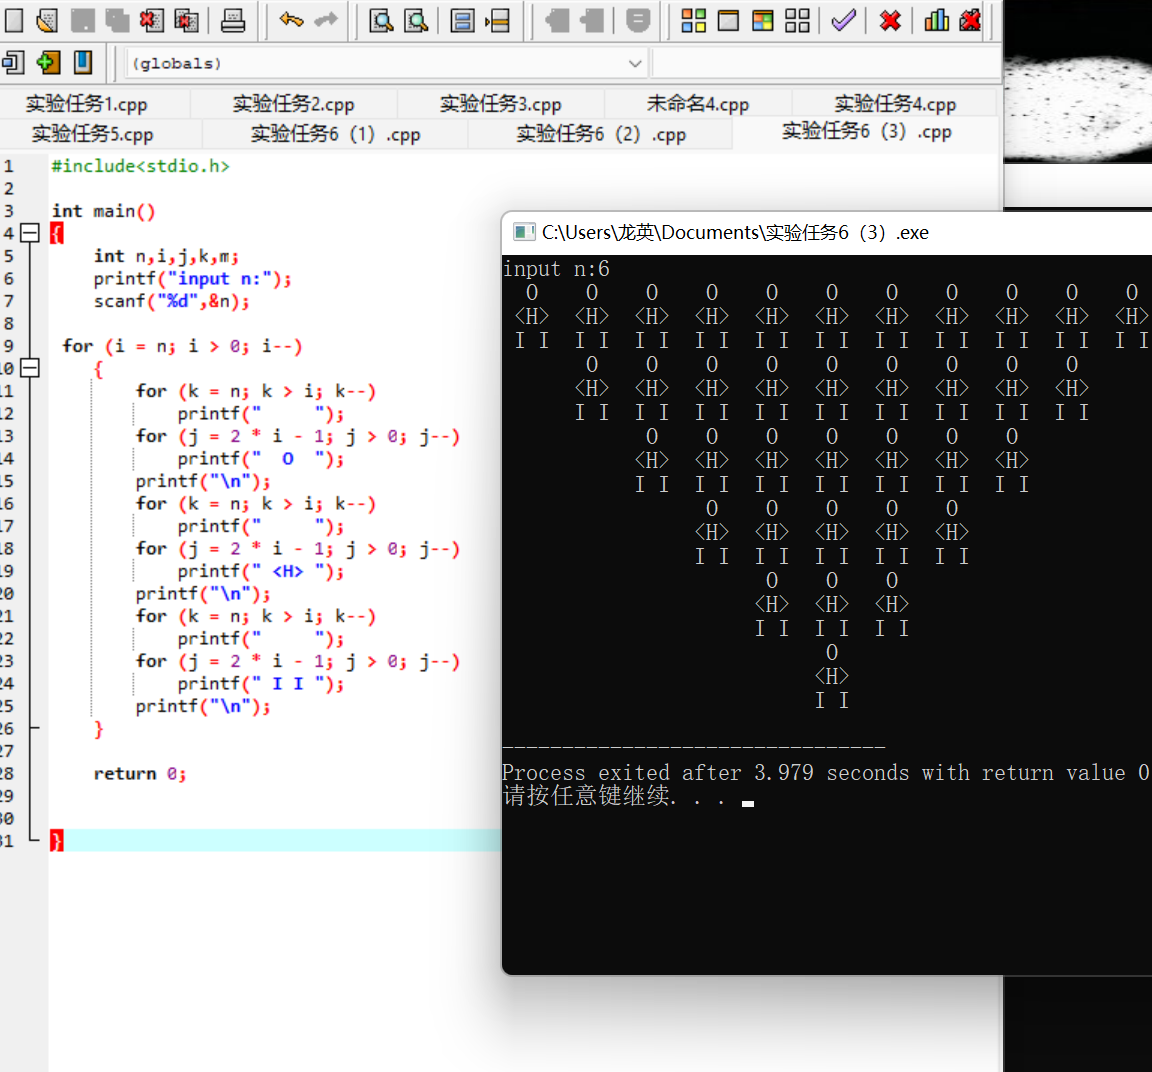This screenshot has height=1072, width=1152.
Task: Delete profiling information icon
Action: click(x=971, y=20)
